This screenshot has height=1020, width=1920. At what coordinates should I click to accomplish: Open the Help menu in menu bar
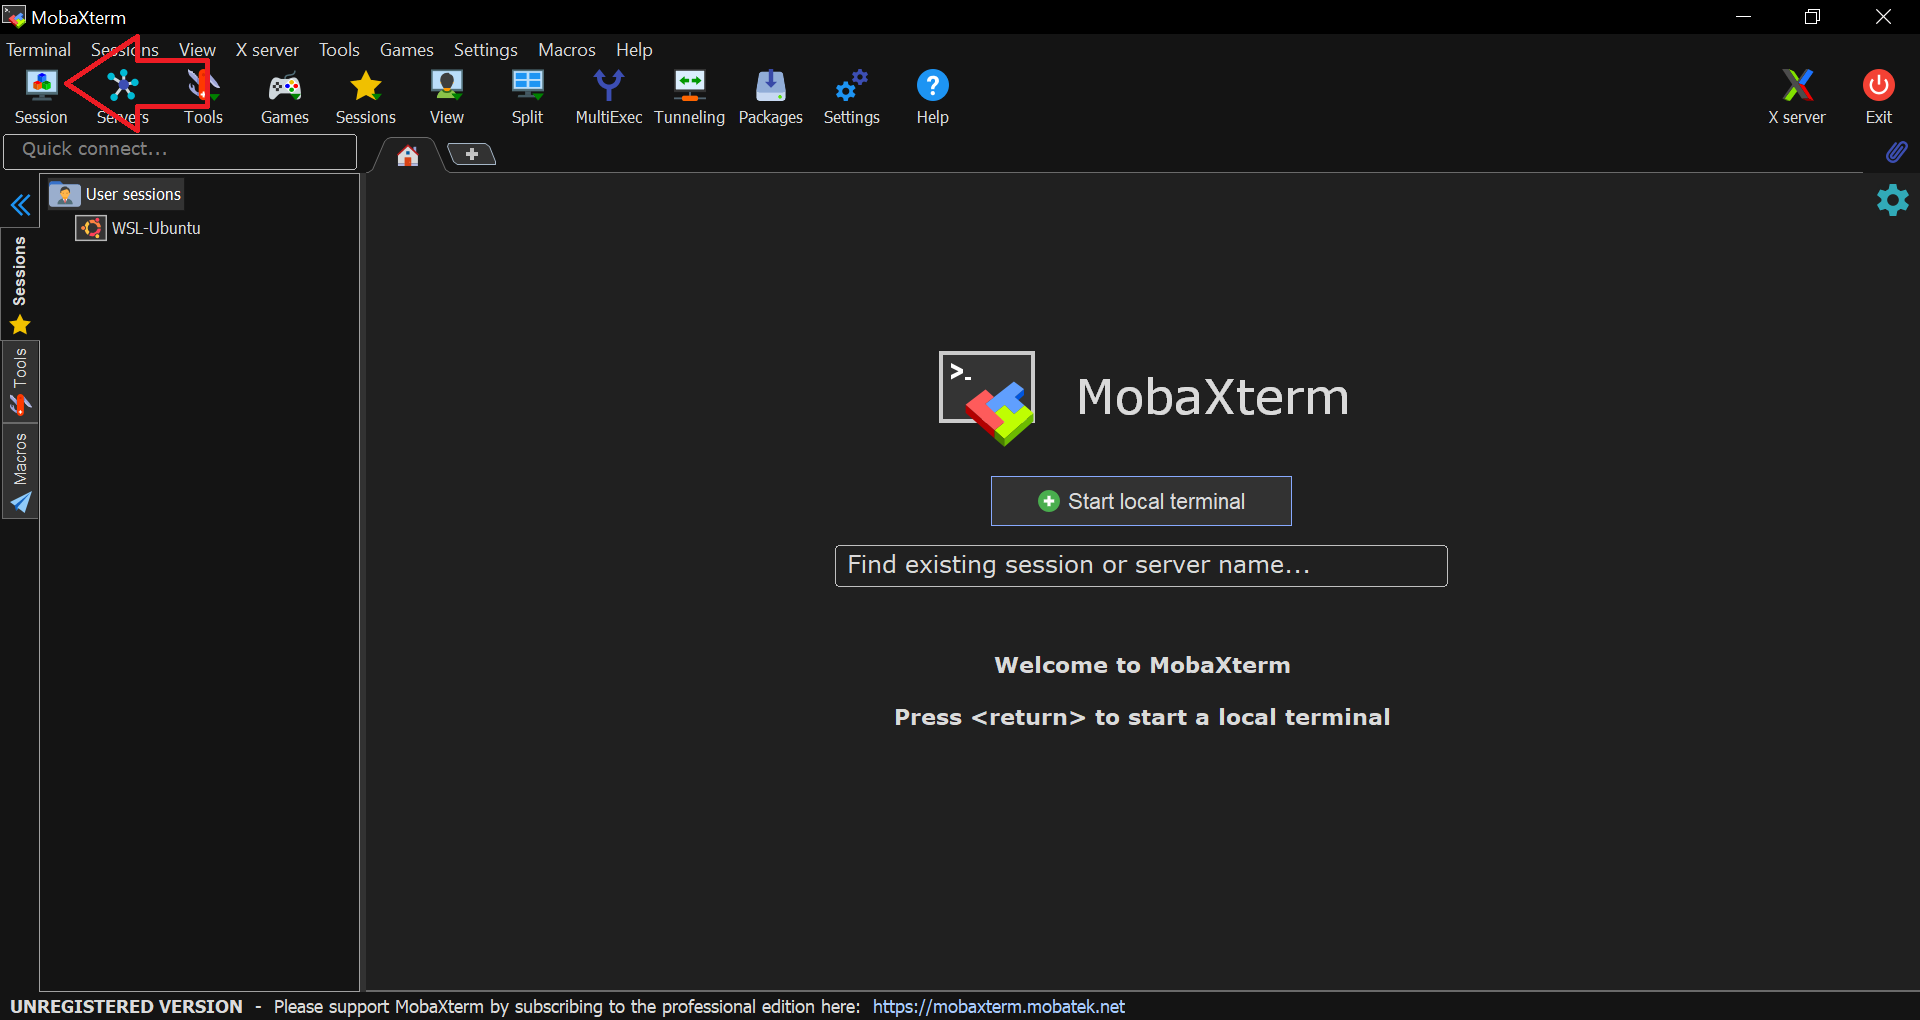634,50
